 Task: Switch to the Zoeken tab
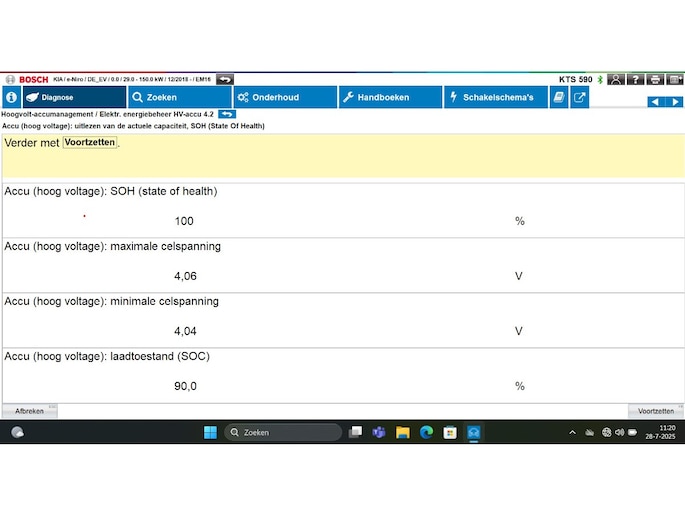180,97
